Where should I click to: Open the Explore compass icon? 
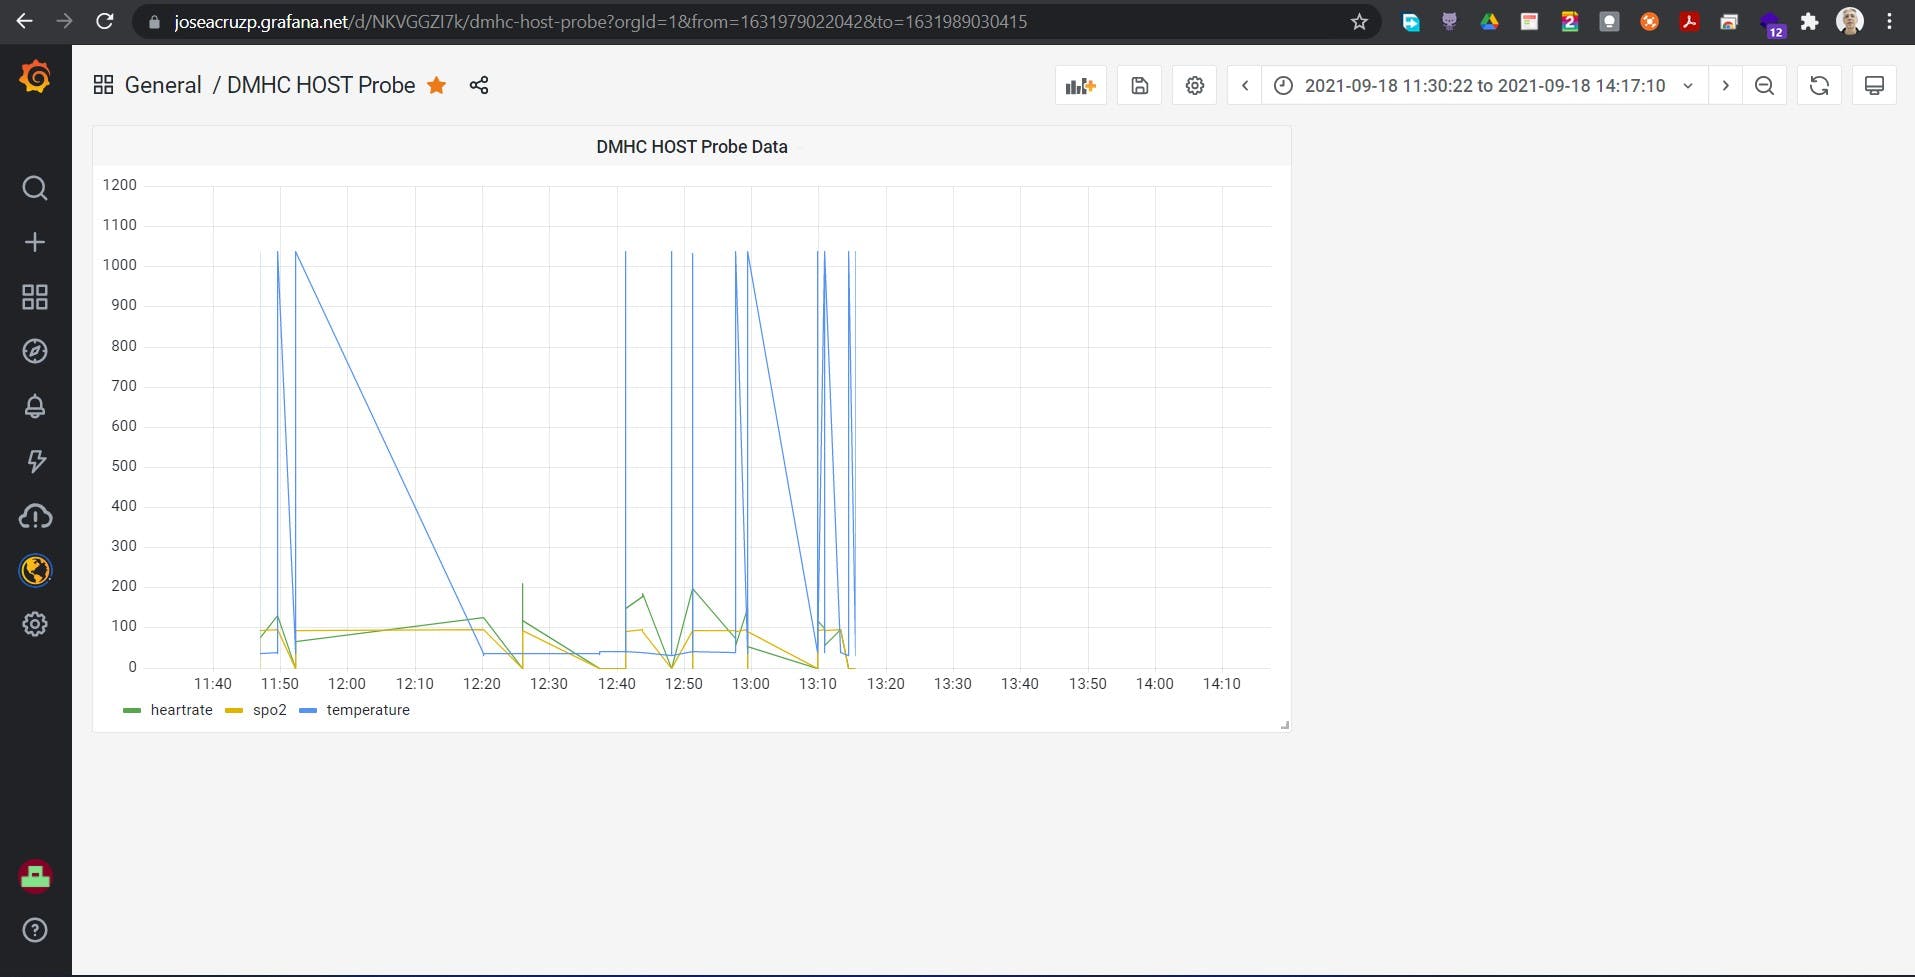35,351
